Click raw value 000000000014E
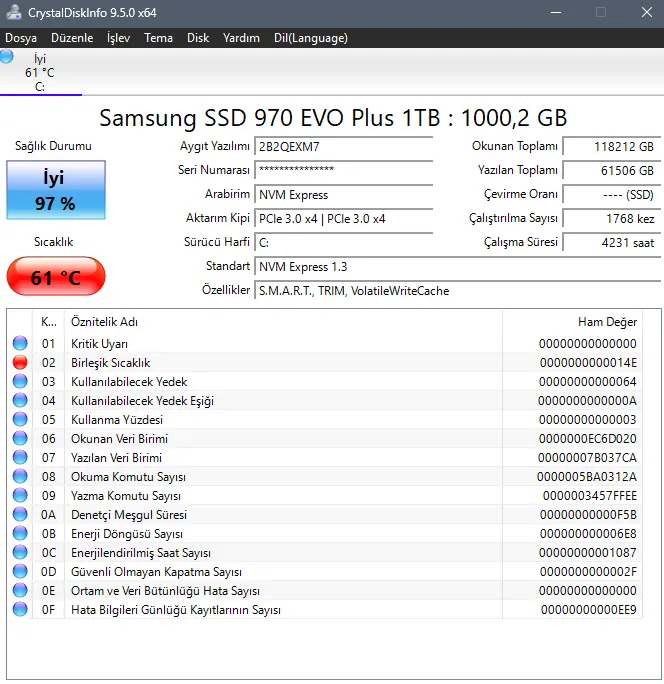Image resolution: width=664 pixels, height=684 pixels. point(588,363)
